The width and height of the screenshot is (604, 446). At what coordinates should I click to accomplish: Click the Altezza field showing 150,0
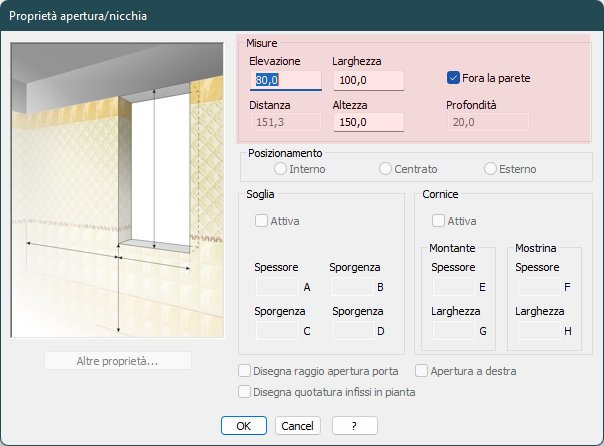pyautogui.click(x=369, y=122)
